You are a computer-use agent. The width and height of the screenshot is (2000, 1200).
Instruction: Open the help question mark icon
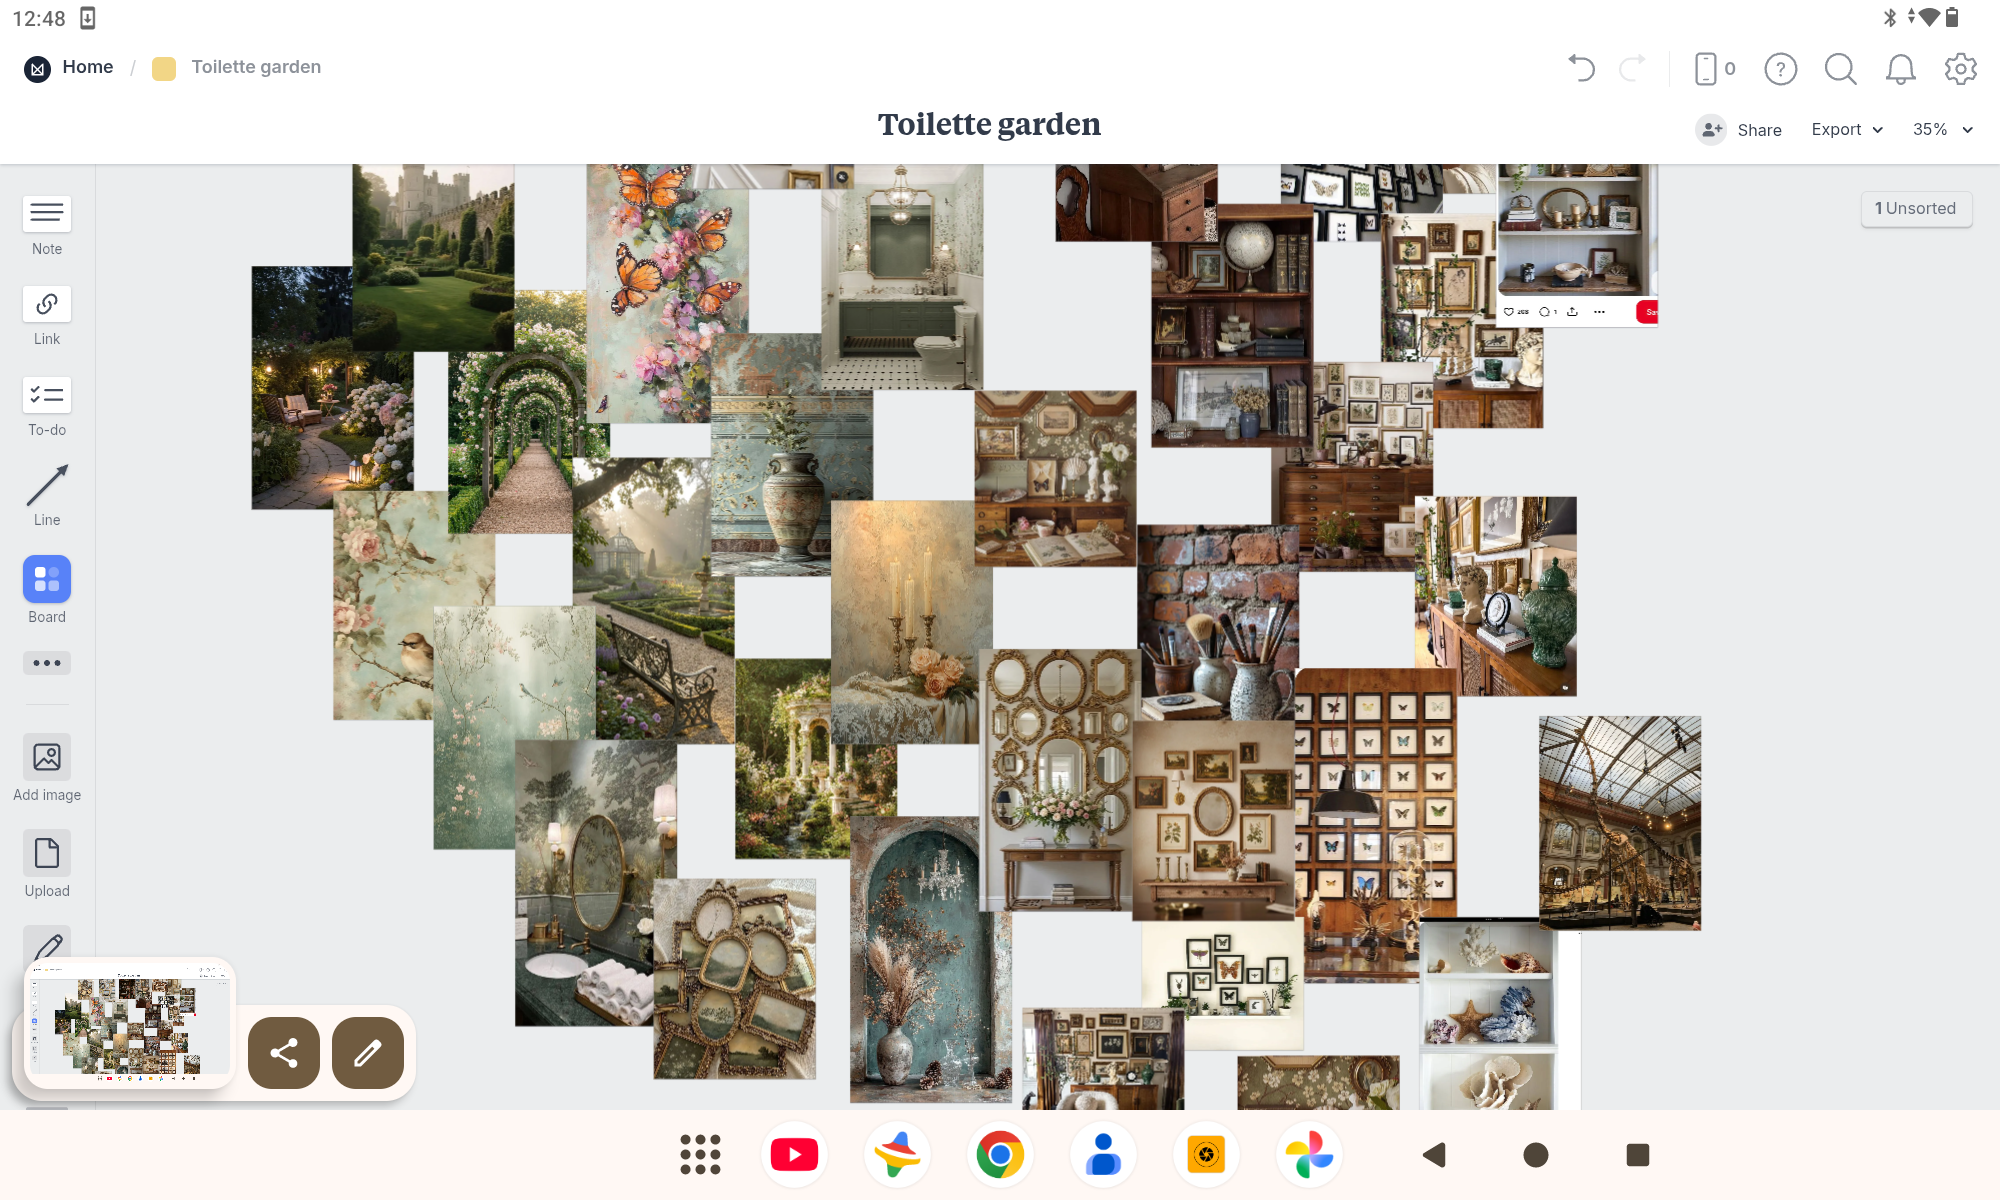coord(1780,68)
